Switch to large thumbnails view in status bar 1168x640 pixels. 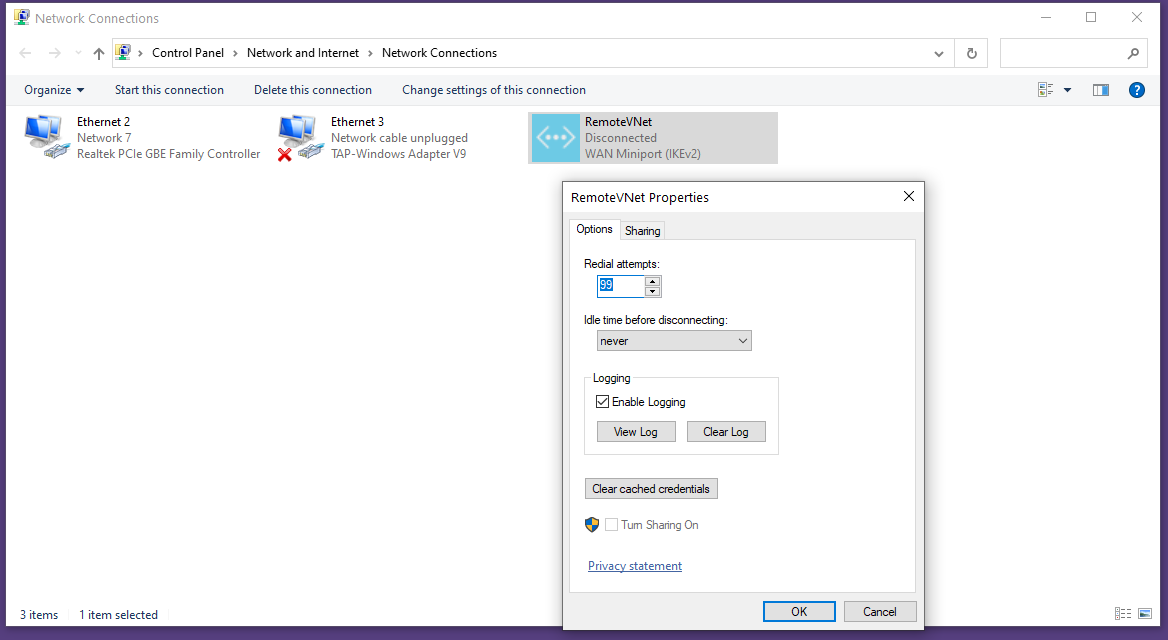pos(1145,614)
